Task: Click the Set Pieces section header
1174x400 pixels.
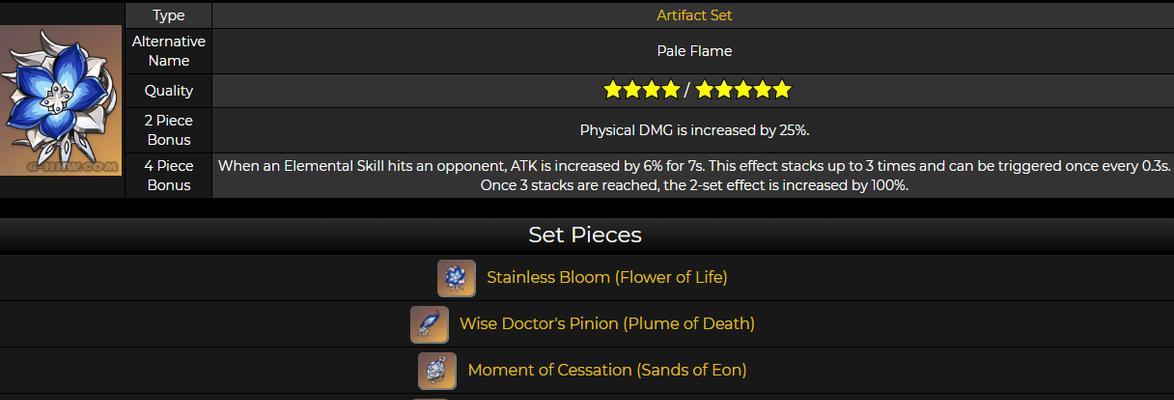Action: pos(585,235)
